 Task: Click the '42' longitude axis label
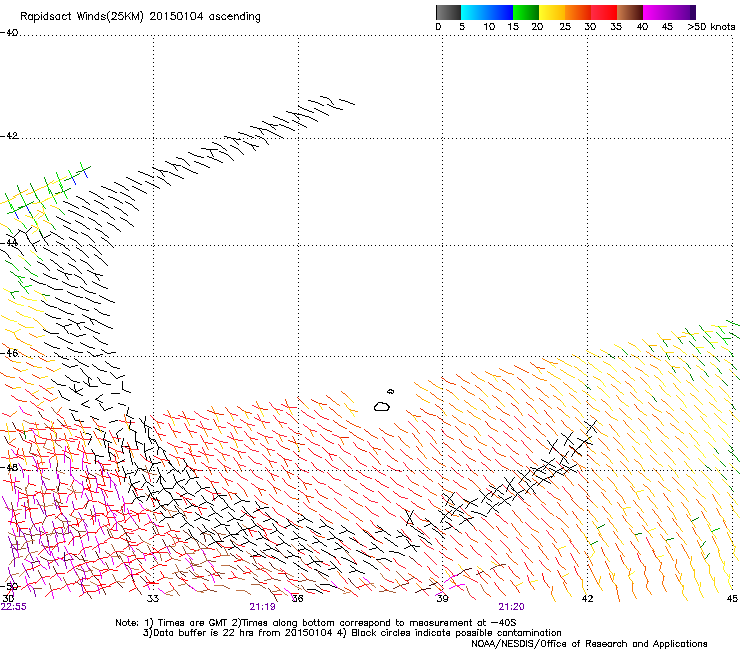click(587, 599)
